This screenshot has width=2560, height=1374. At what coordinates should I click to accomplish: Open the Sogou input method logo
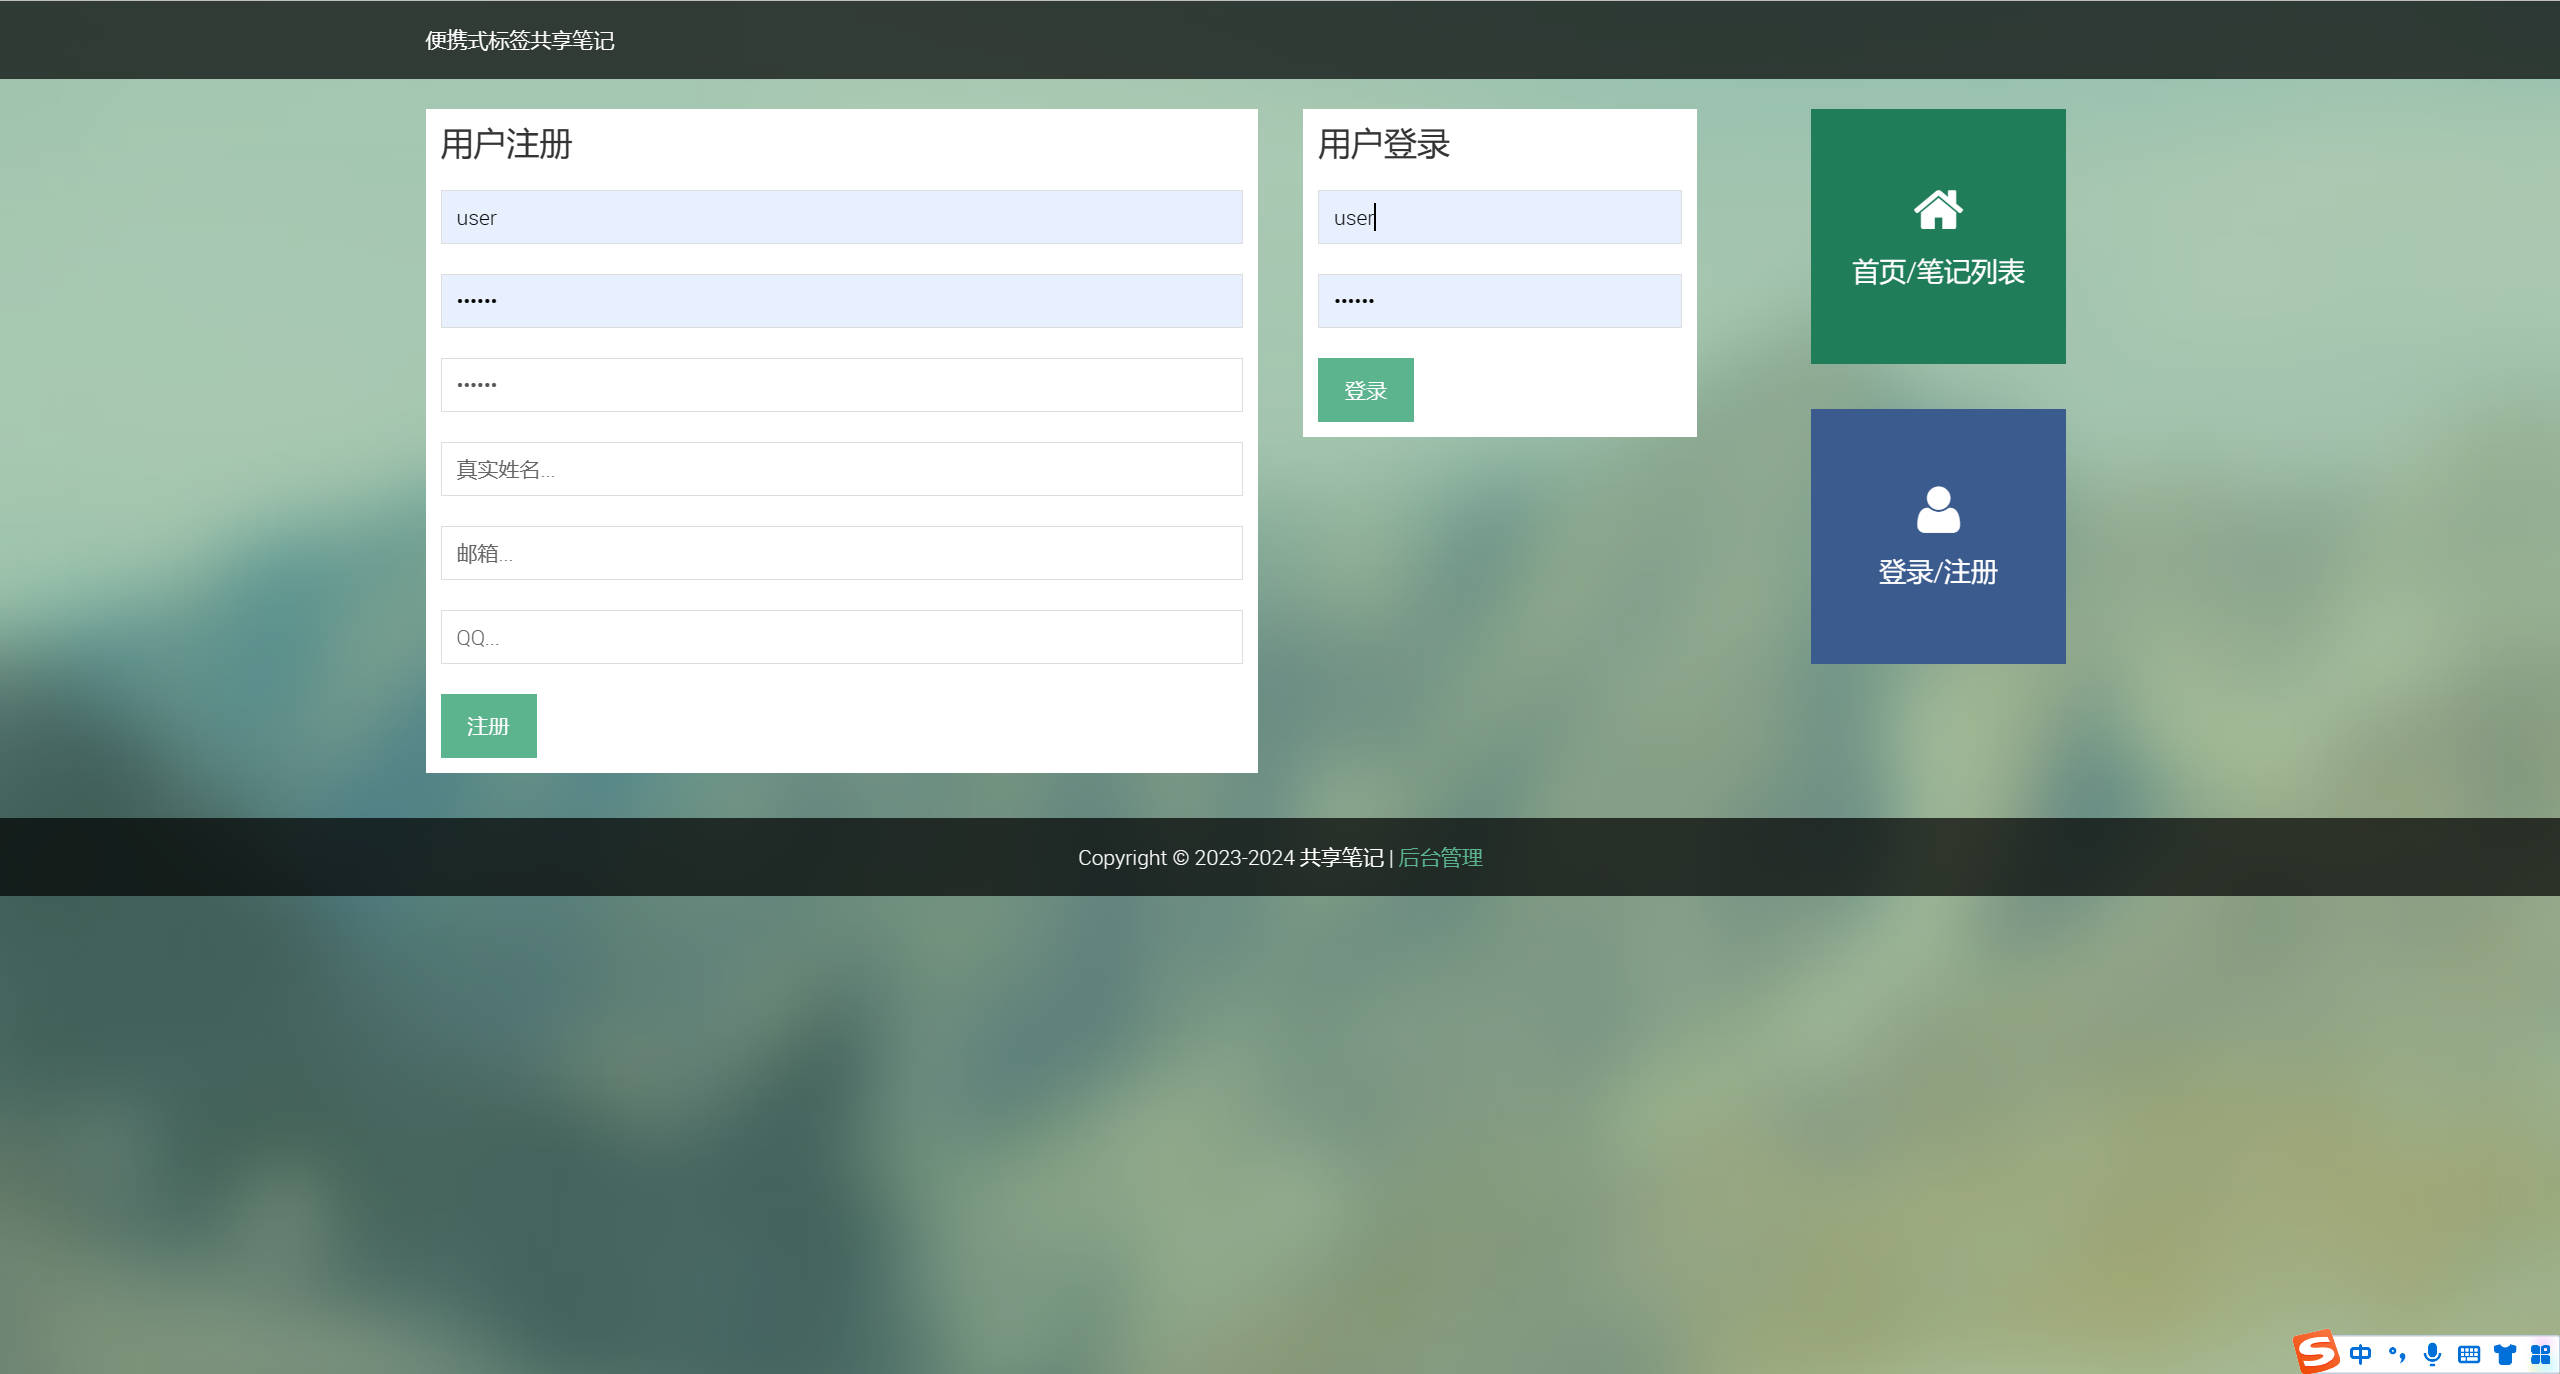2318,1354
